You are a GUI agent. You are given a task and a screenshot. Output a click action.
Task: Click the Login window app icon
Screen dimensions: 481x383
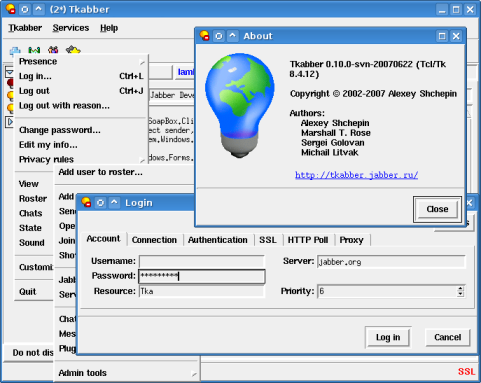coord(86,202)
